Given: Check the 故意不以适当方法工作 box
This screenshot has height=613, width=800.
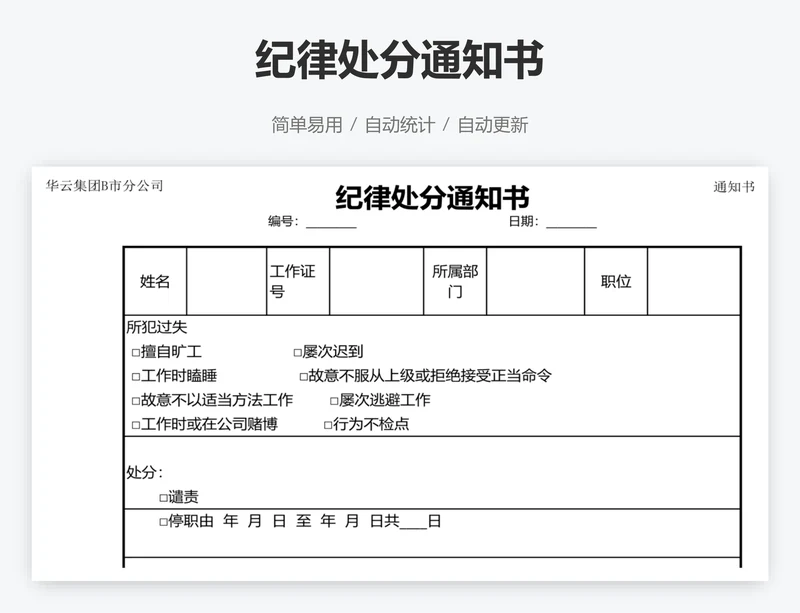Looking at the screenshot, I should [136, 401].
